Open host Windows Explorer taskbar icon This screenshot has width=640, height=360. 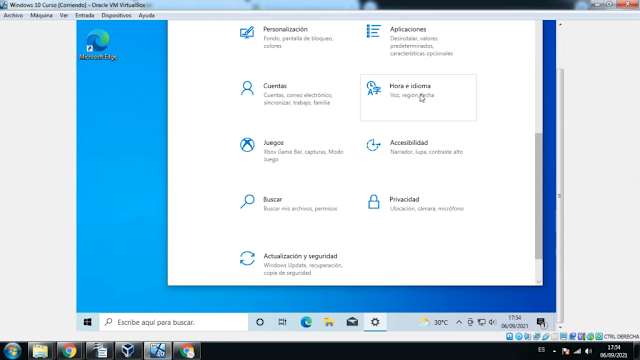(x=40, y=351)
